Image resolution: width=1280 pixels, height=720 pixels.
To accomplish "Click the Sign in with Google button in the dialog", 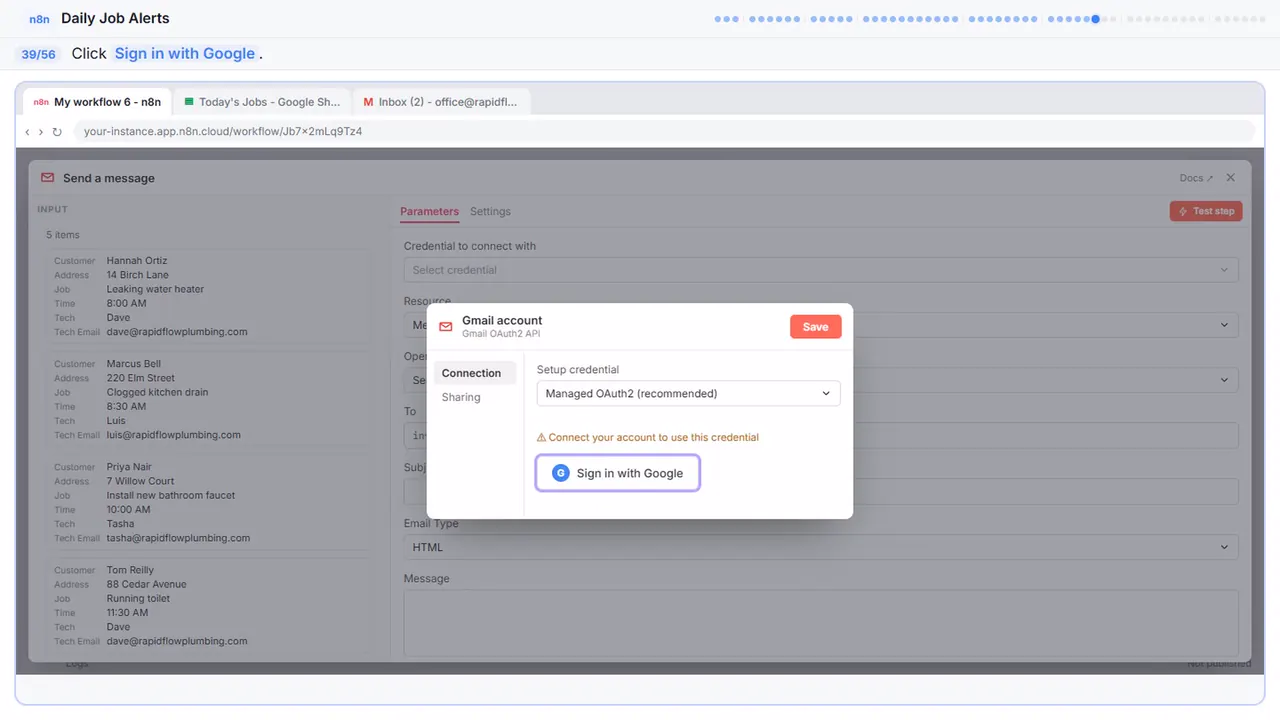I will click(617, 473).
